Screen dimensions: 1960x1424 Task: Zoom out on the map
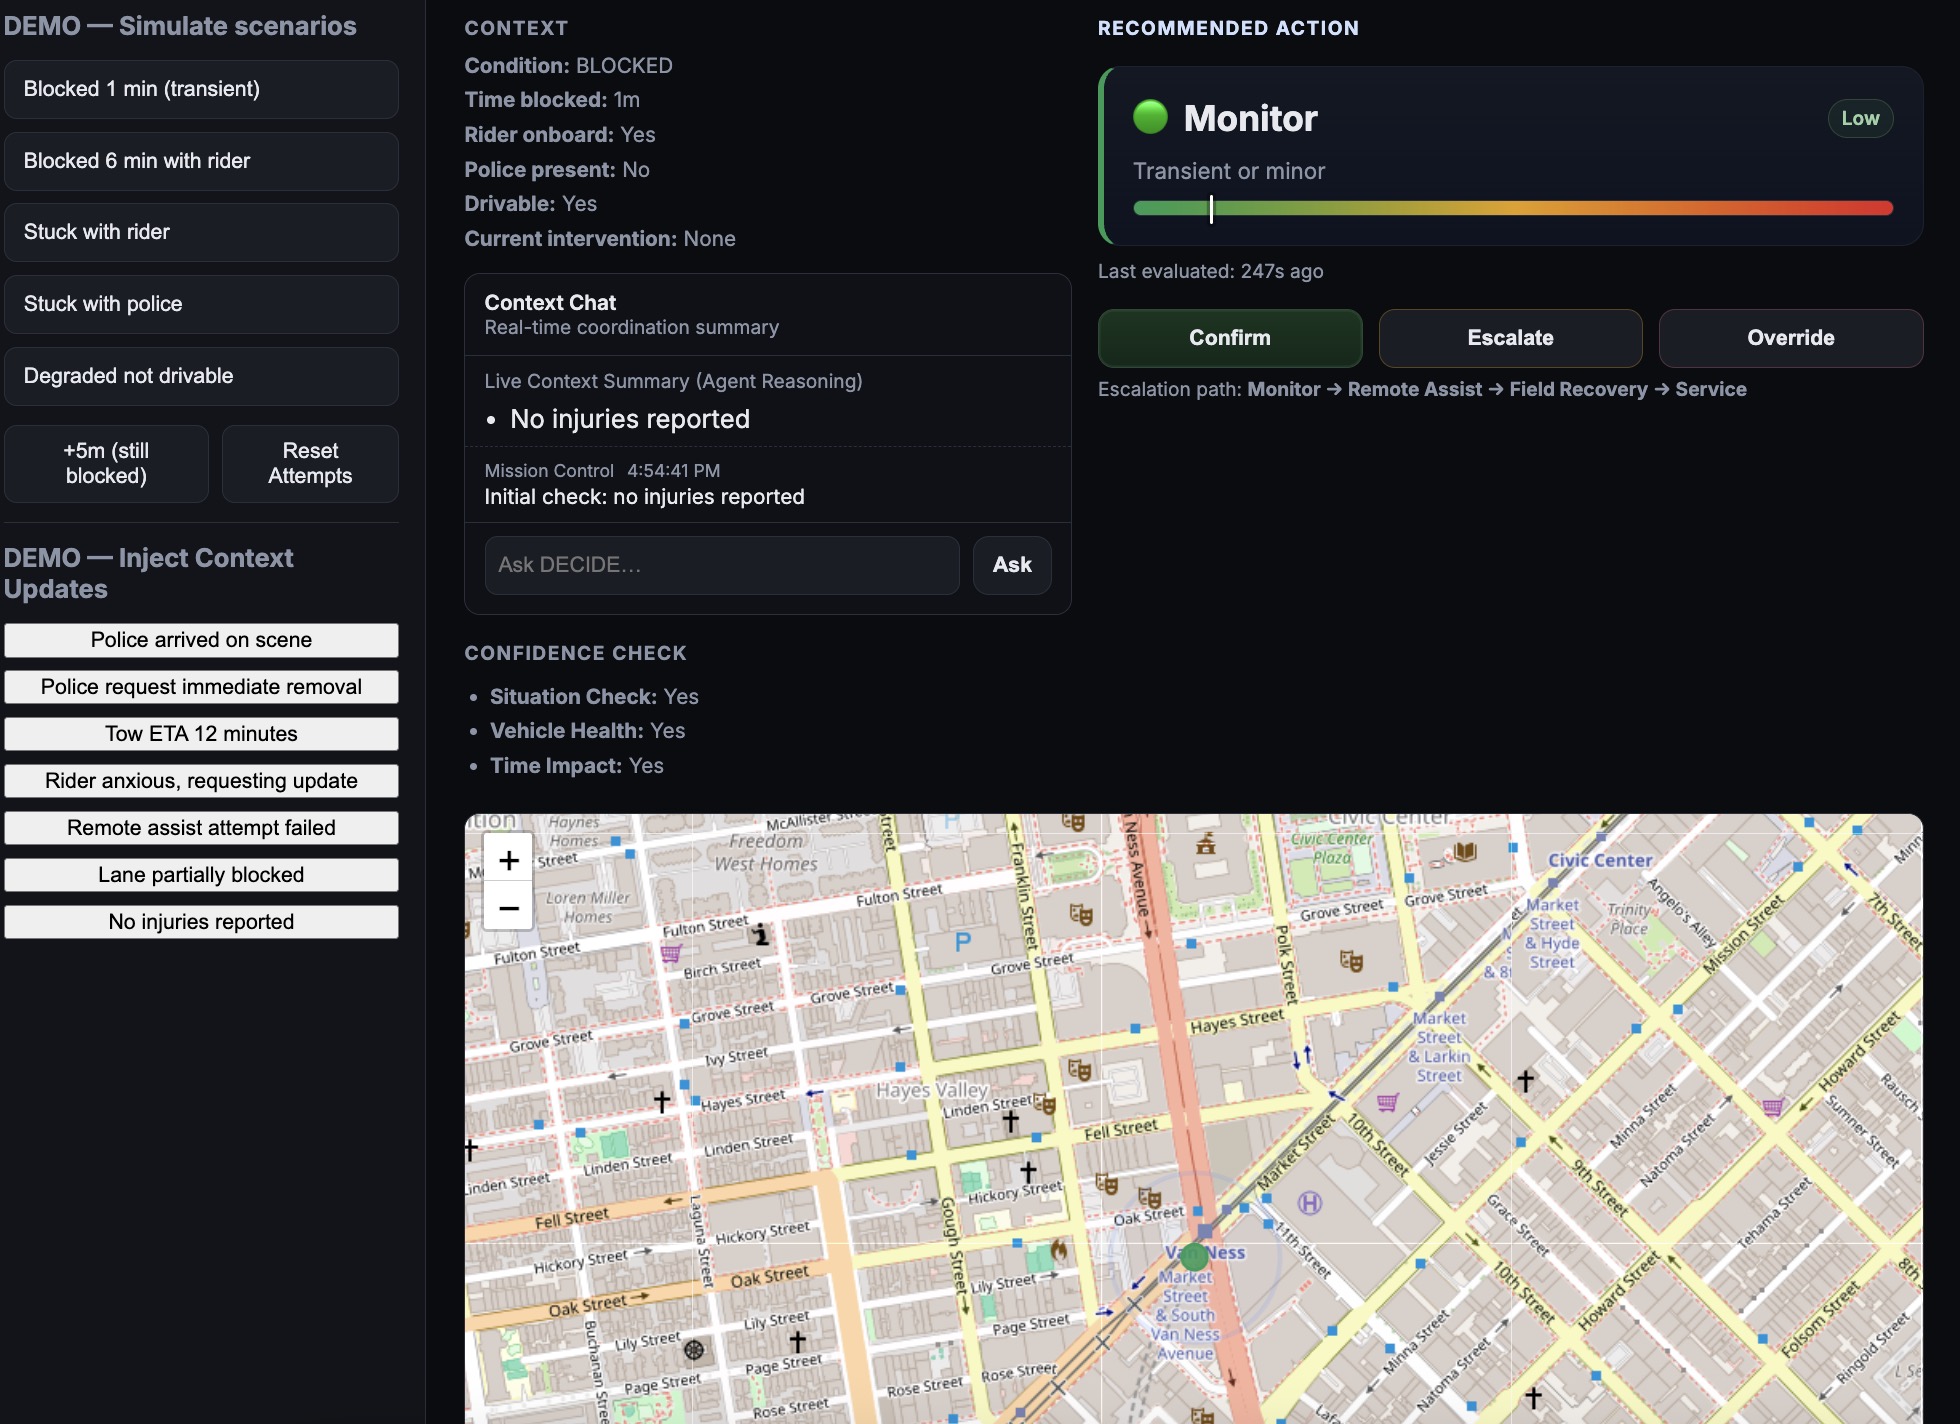[508, 908]
